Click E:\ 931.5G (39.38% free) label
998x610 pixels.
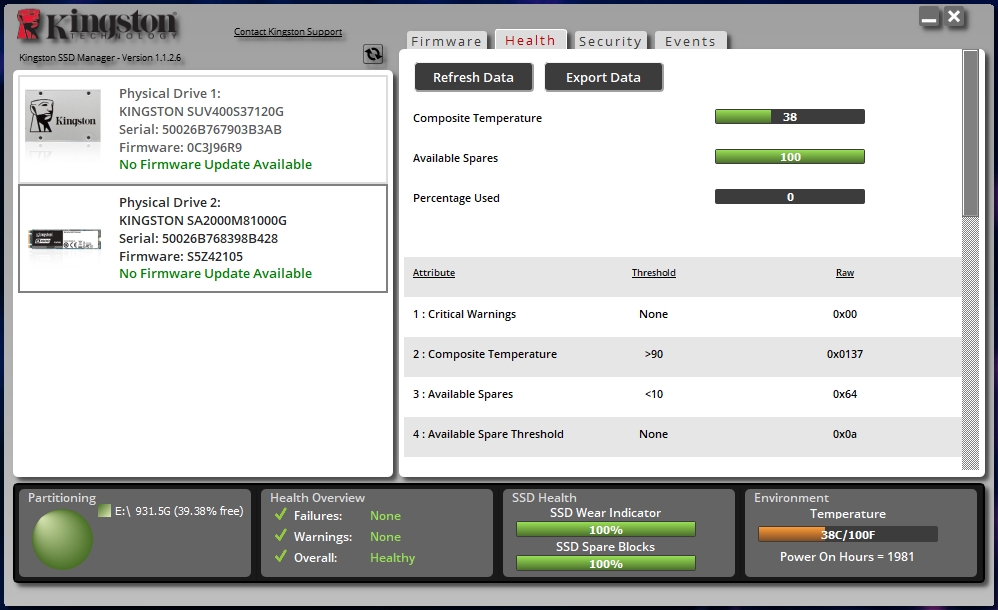[x=179, y=511]
